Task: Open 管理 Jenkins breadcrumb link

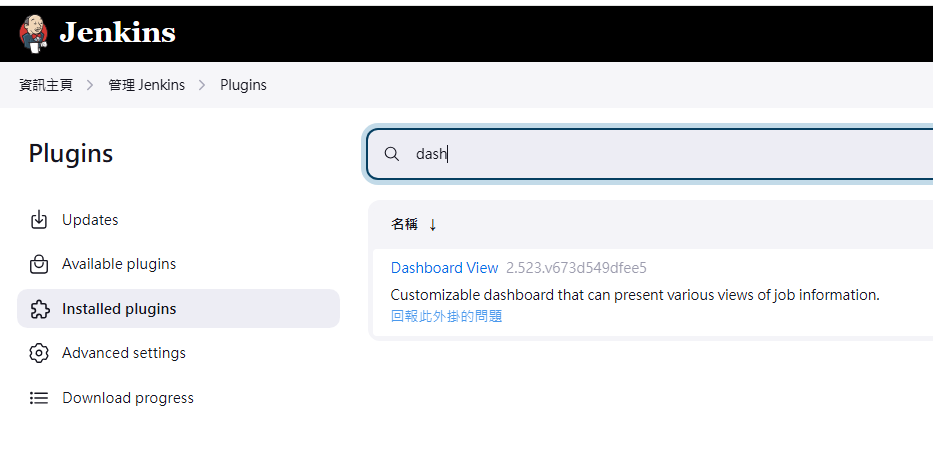Action: [x=146, y=85]
